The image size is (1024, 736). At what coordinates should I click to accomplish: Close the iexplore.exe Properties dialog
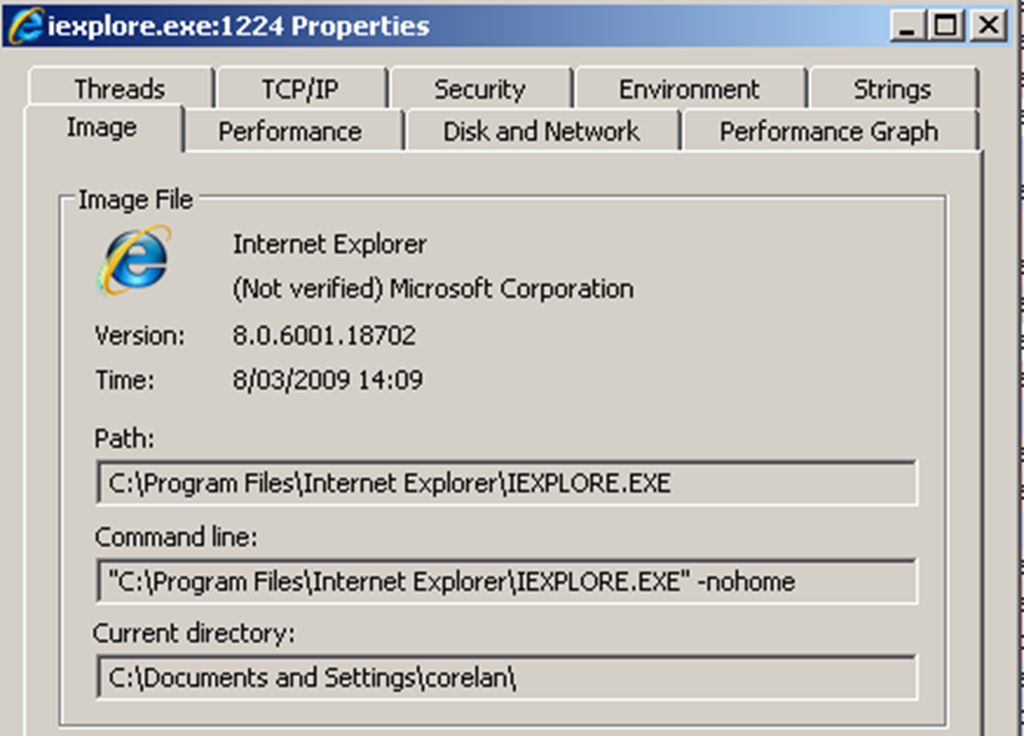point(989,25)
